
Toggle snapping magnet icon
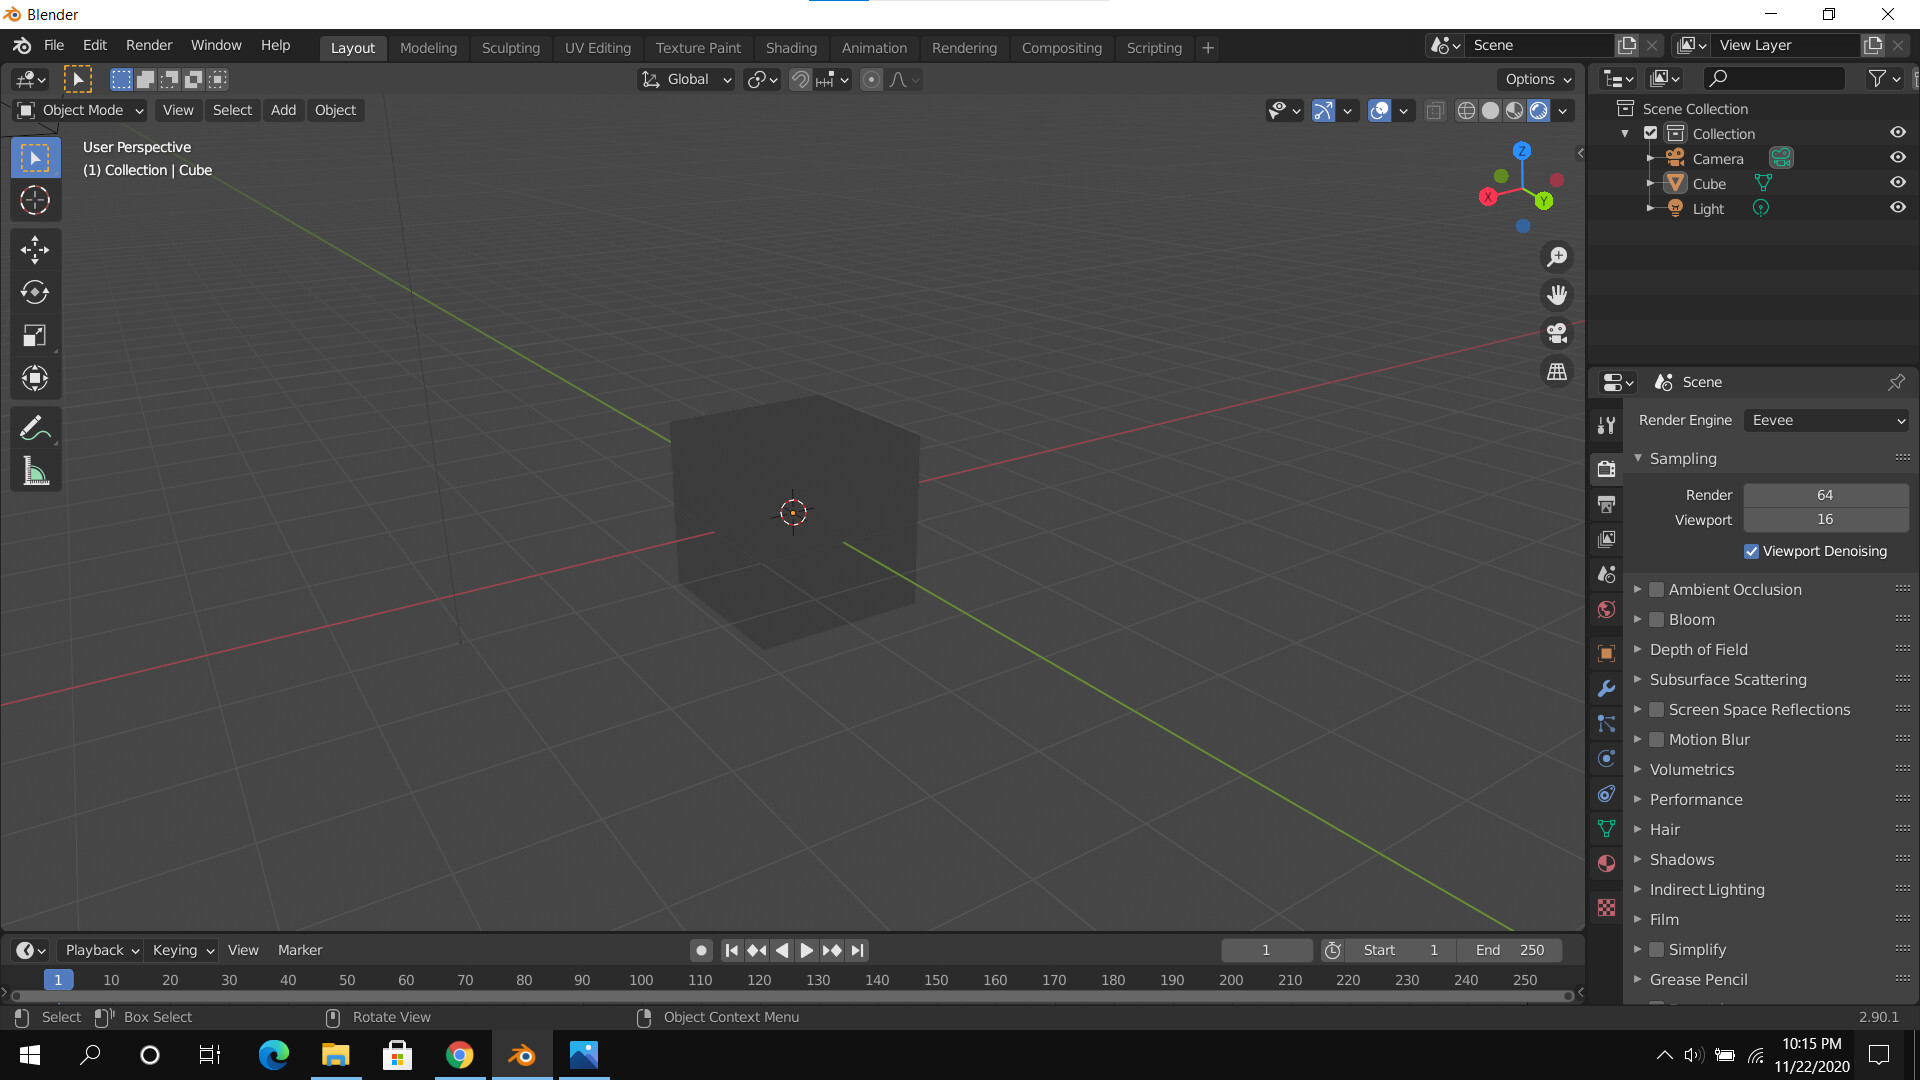pos(800,80)
